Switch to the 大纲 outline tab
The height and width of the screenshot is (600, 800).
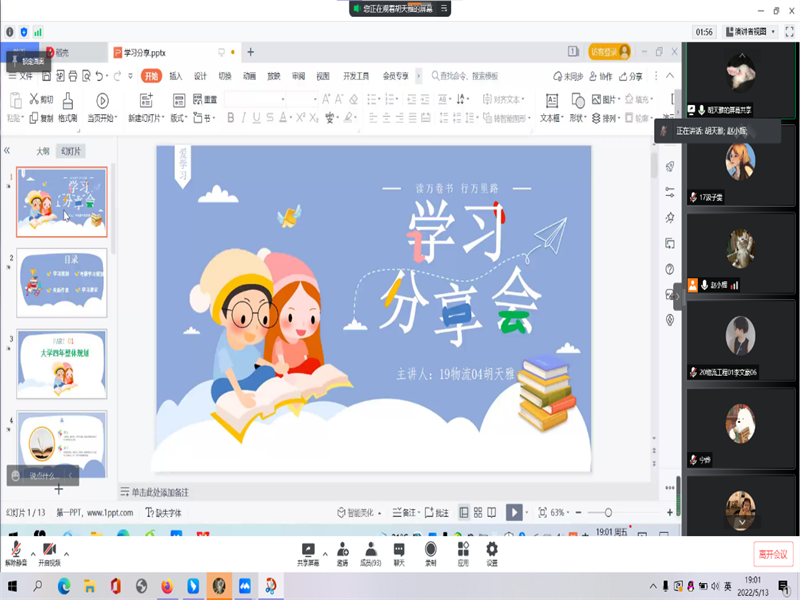tap(43, 151)
